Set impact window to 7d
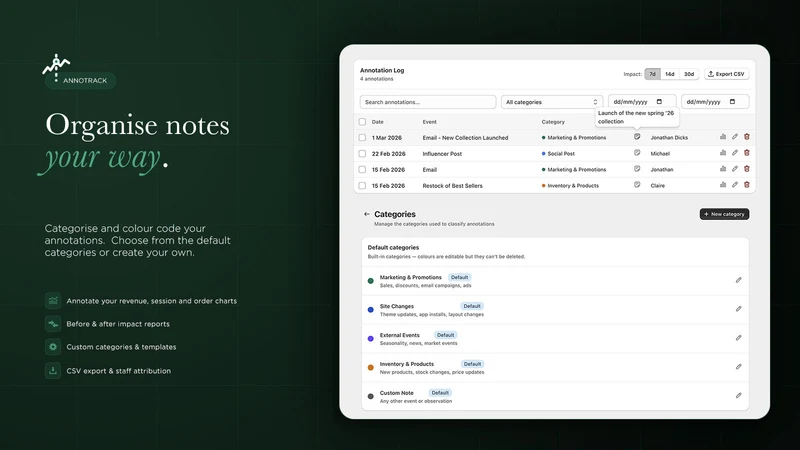 653,74
